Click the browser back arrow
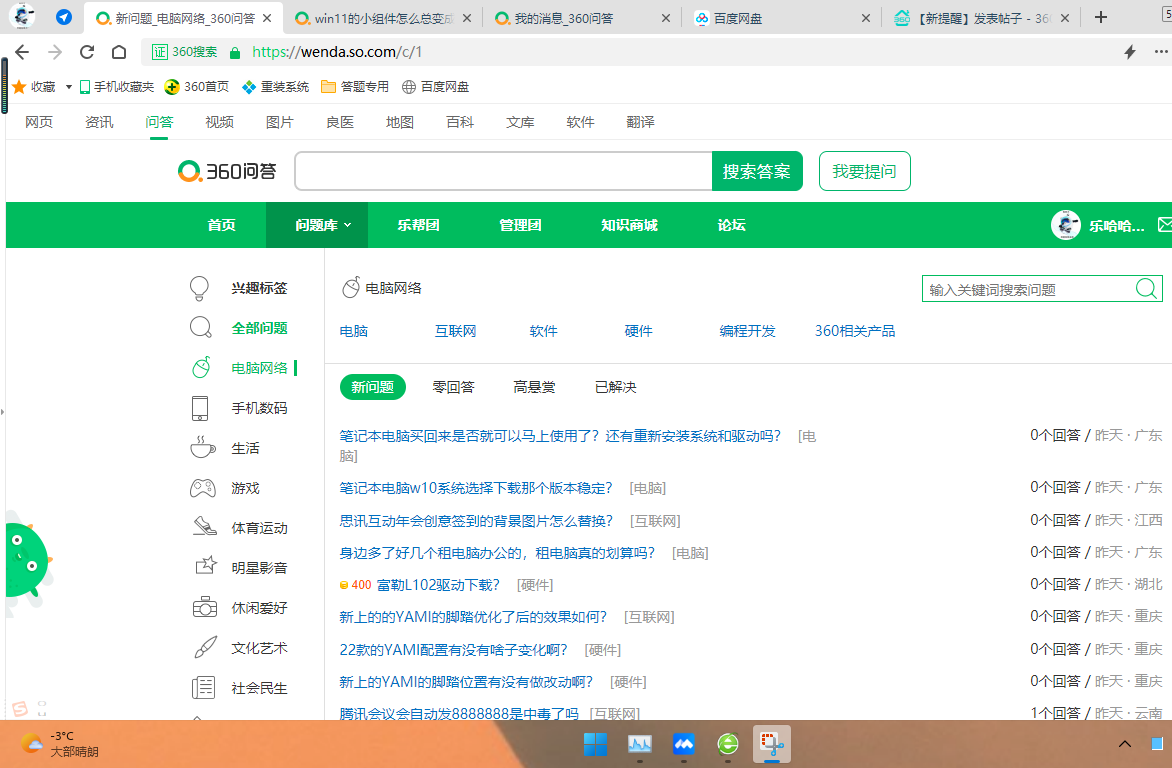The width and height of the screenshot is (1172, 768). [22, 52]
